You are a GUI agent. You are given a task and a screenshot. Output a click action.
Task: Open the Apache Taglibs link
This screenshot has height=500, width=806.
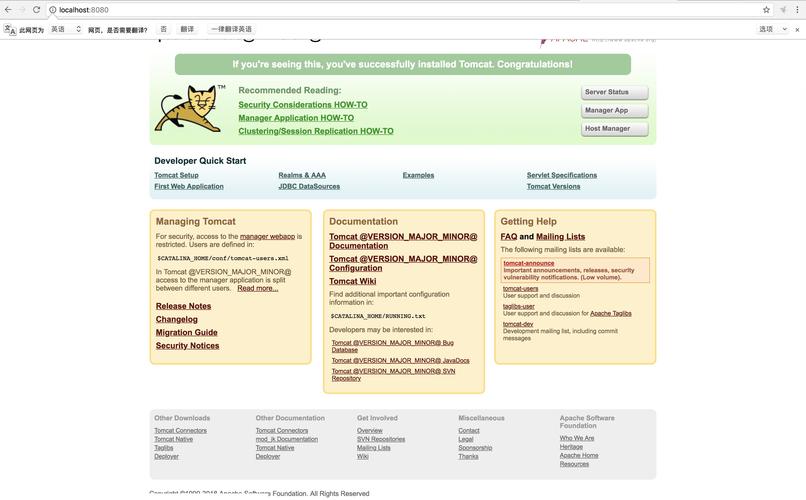coord(611,313)
